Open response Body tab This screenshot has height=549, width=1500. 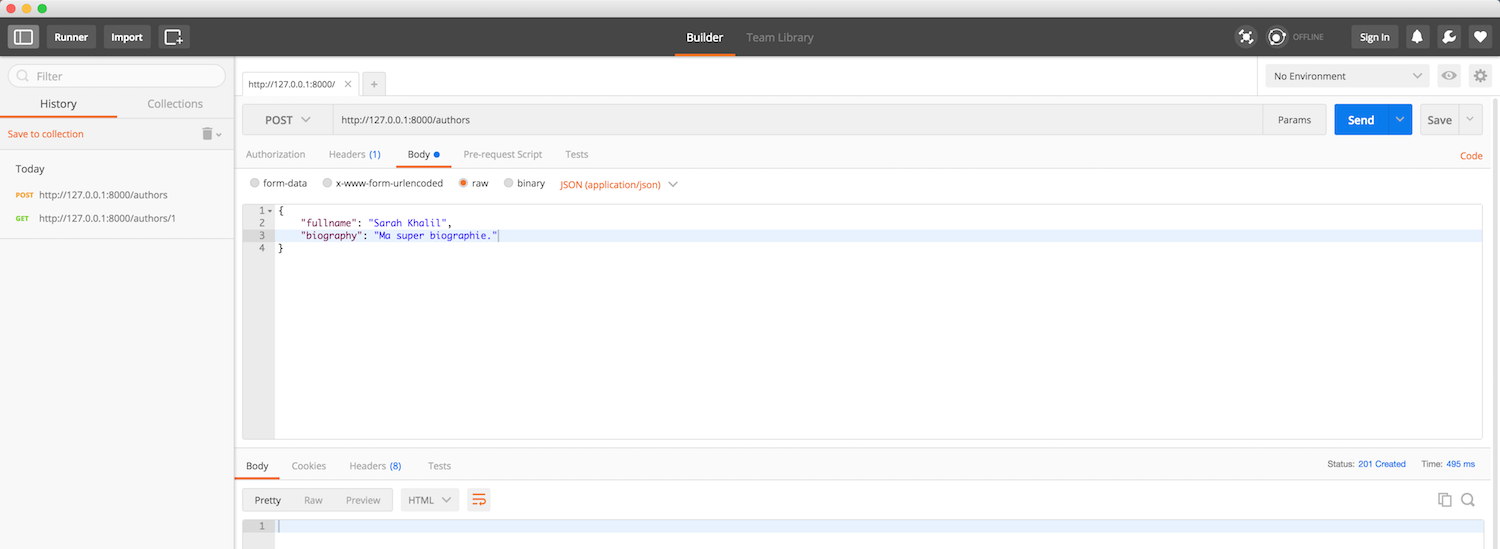coord(257,466)
